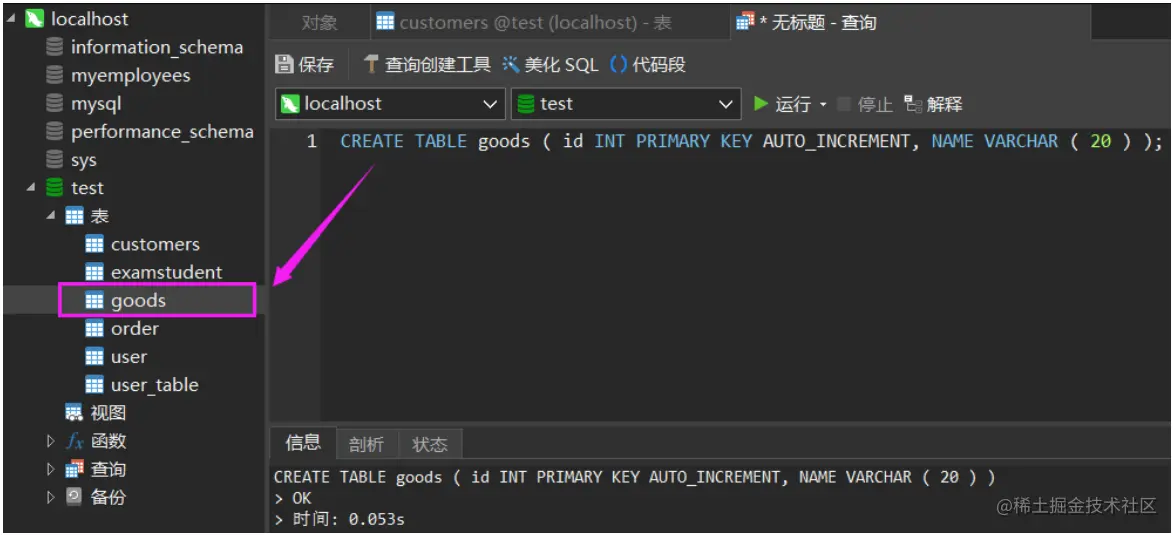The width and height of the screenshot is (1176, 535).
Task: Click the green test database icon
Action: 54,188
